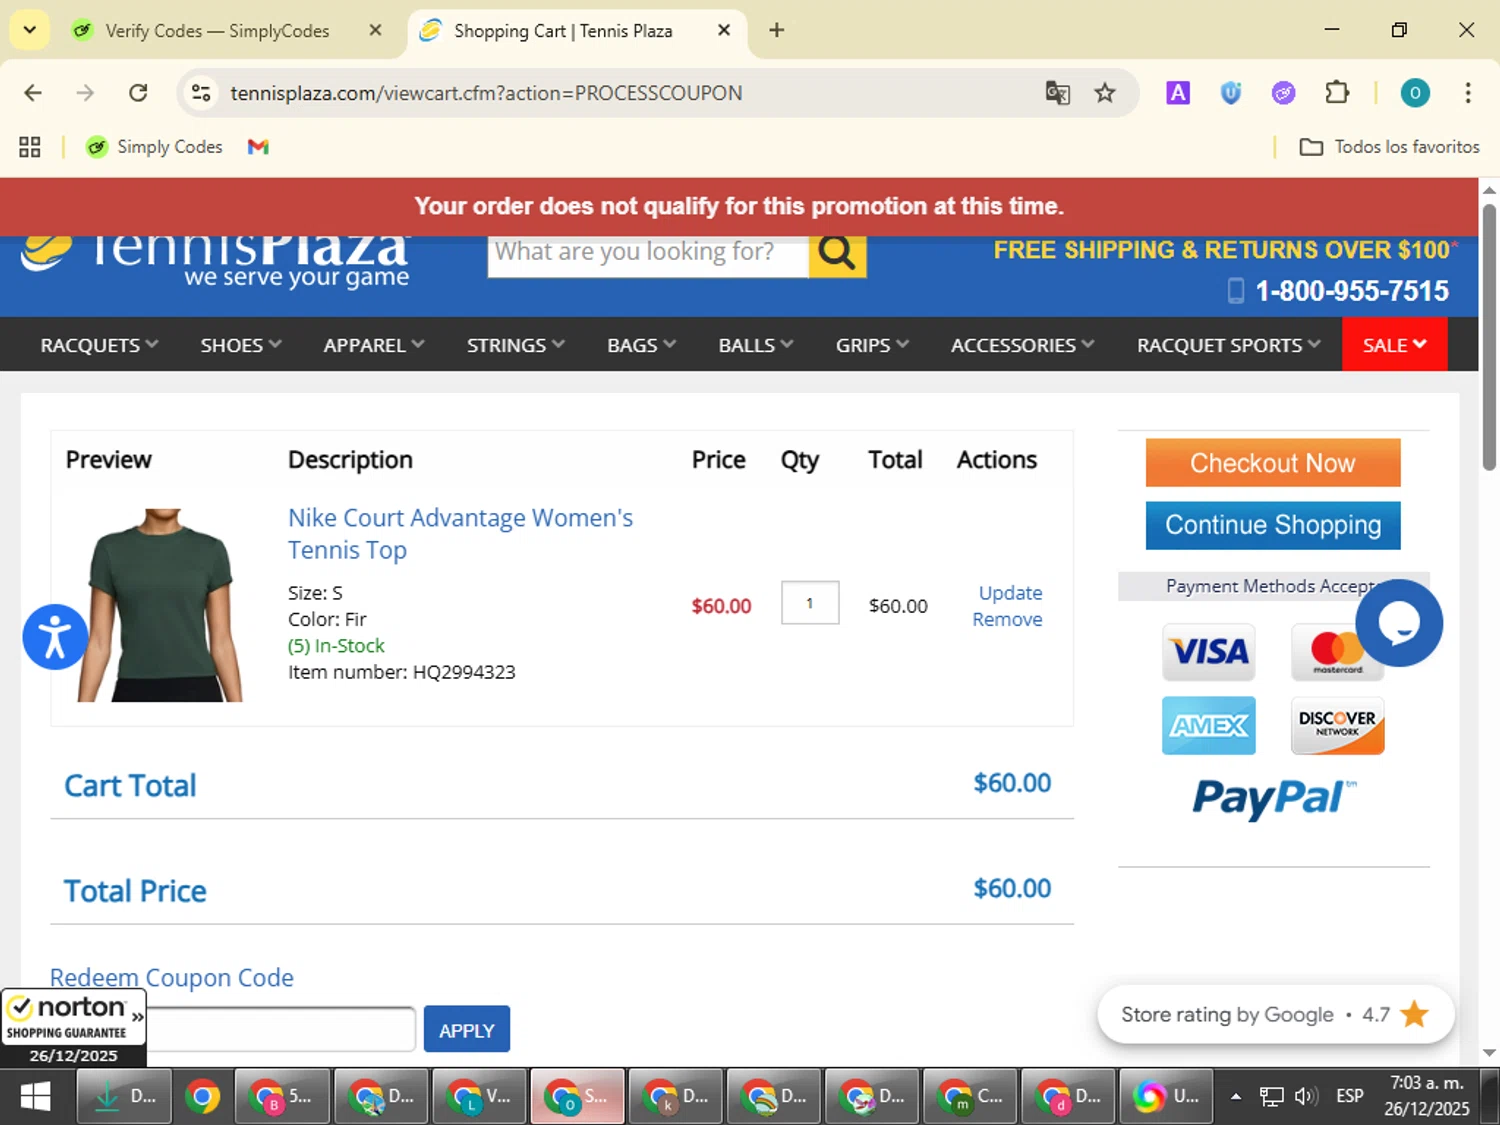Switch to Verify Codes — SimplyCodes tab

click(217, 31)
